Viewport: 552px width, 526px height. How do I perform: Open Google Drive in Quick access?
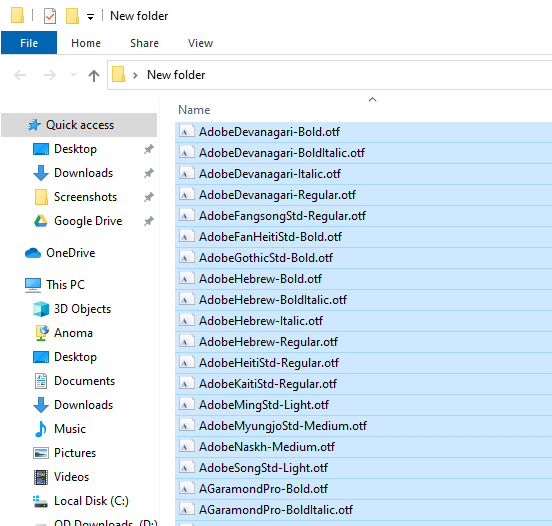click(x=88, y=221)
